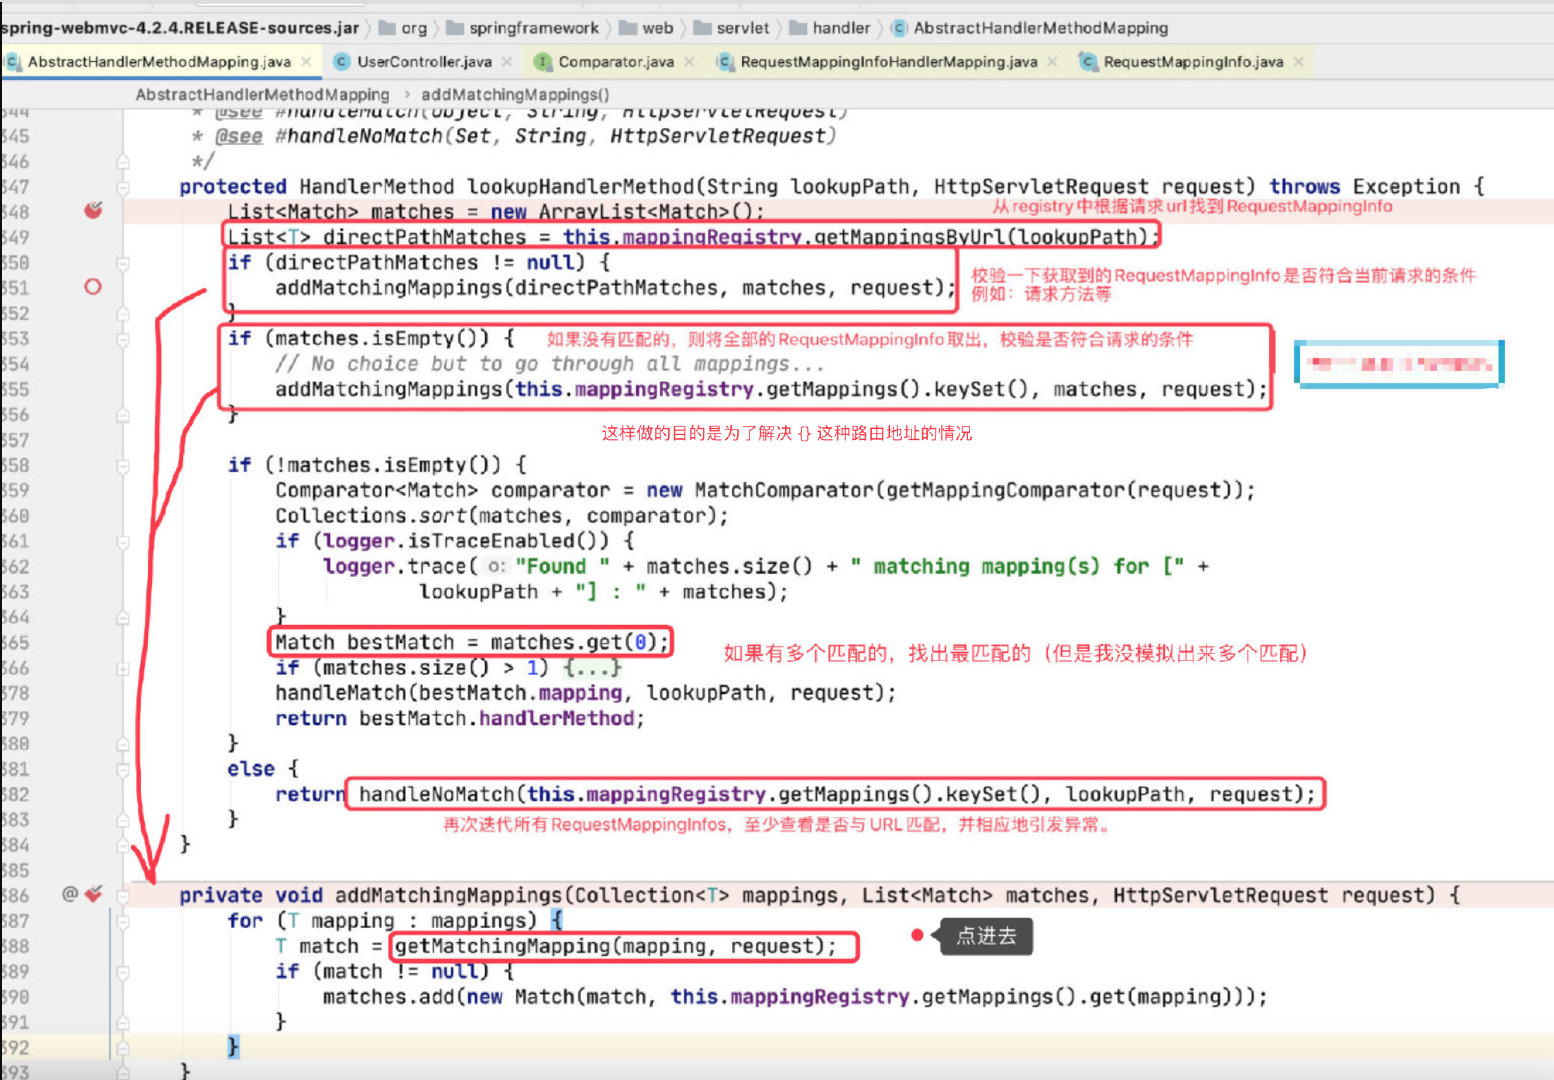Collapse the Javadoc comment using line 346 fold marker

122,161
